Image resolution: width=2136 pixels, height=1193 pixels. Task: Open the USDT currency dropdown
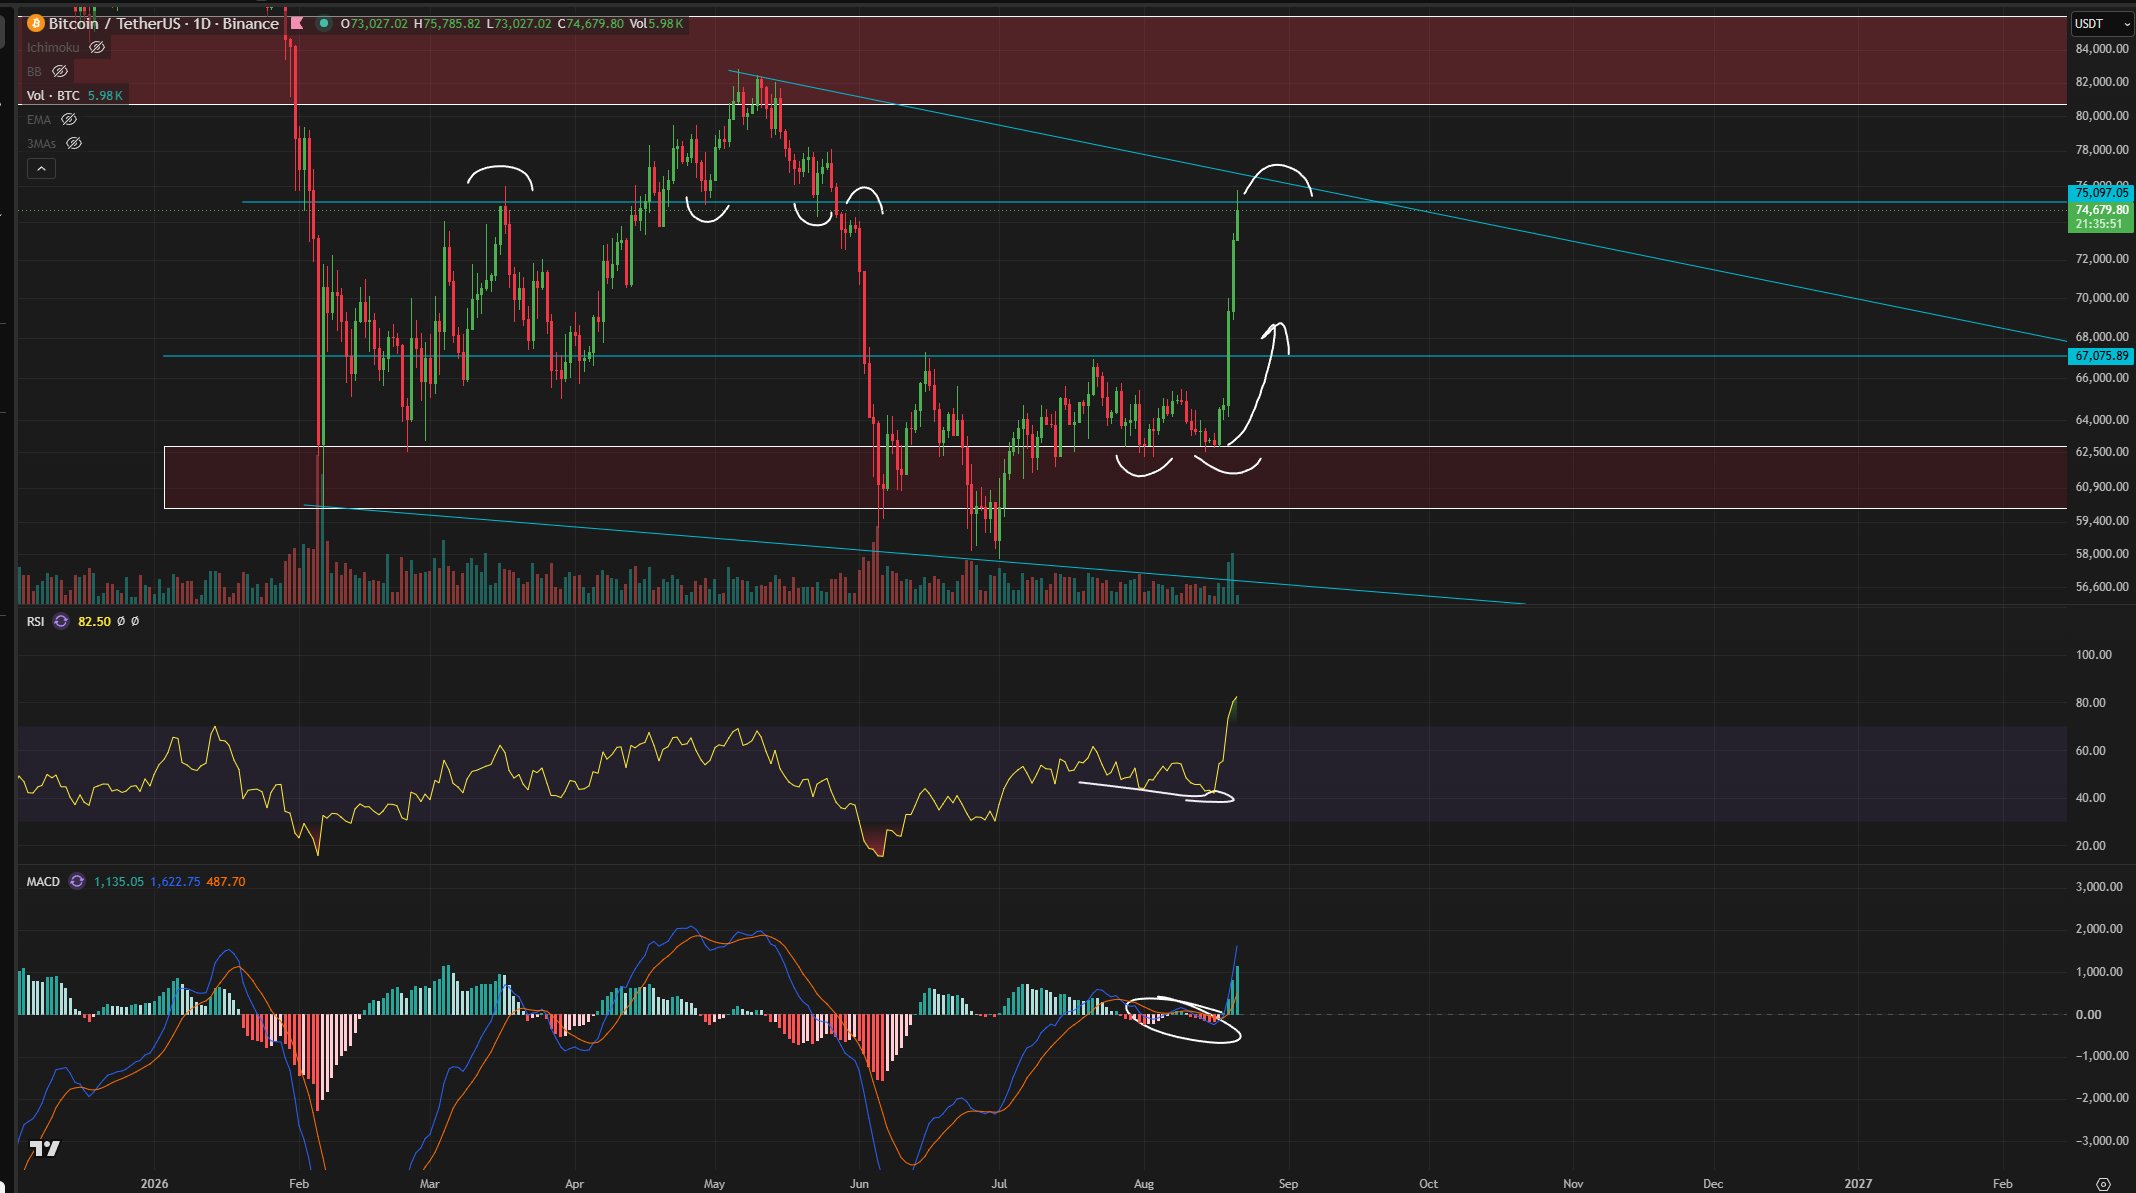[x=2100, y=24]
